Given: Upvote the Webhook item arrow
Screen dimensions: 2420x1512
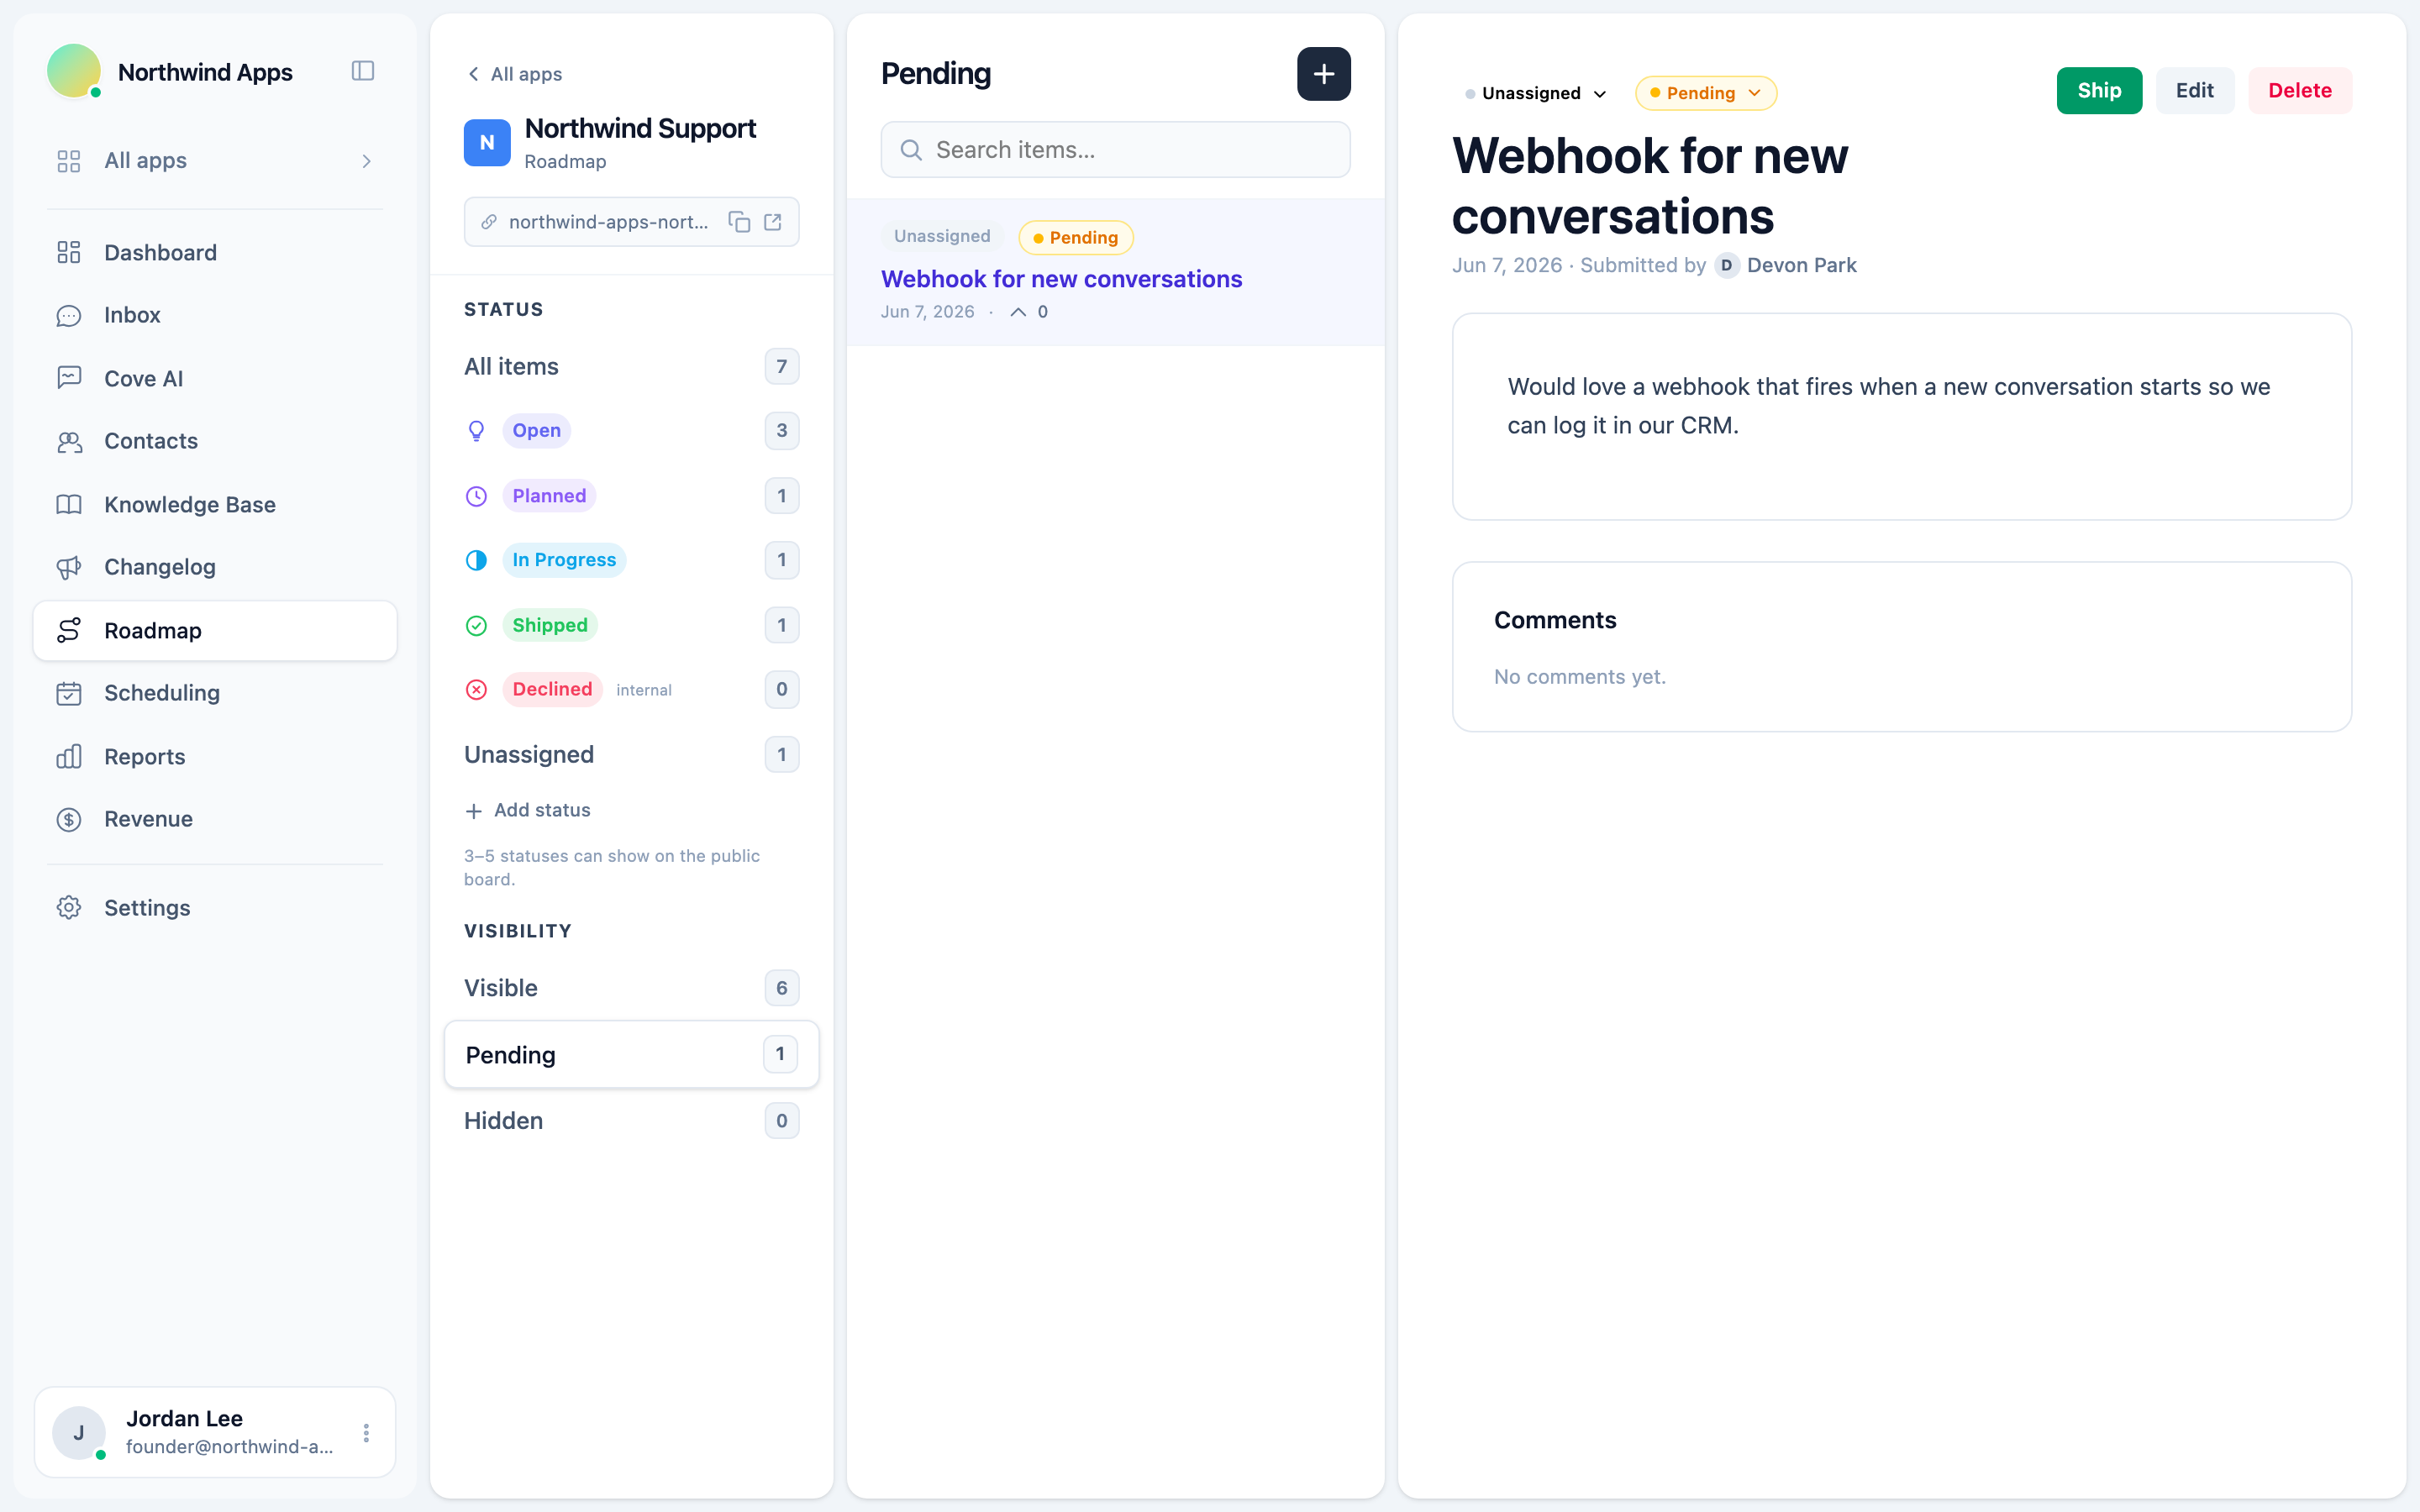Looking at the screenshot, I should pyautogui.click(x=1018, y=312).
